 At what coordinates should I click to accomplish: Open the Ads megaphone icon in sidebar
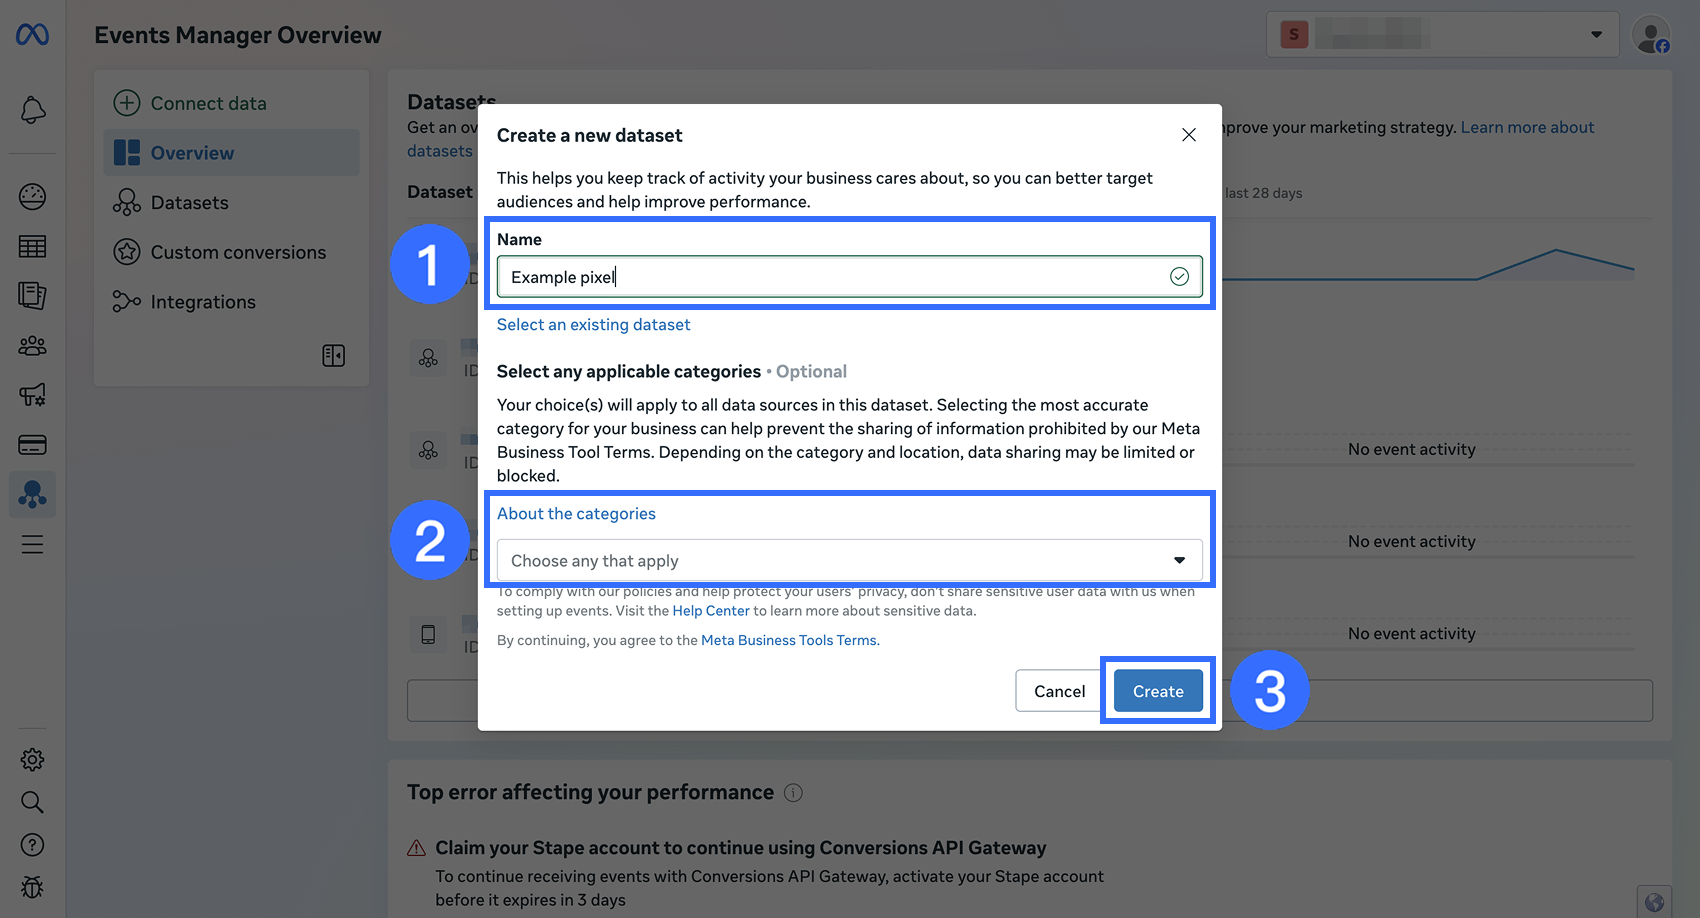point(33,395)
